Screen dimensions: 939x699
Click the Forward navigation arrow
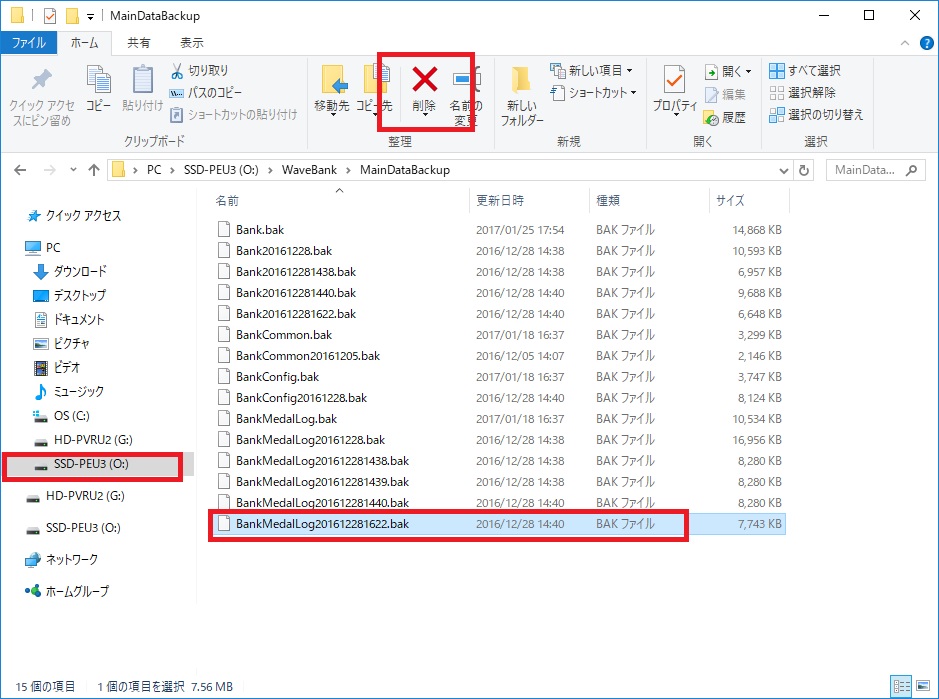[50, 170]
